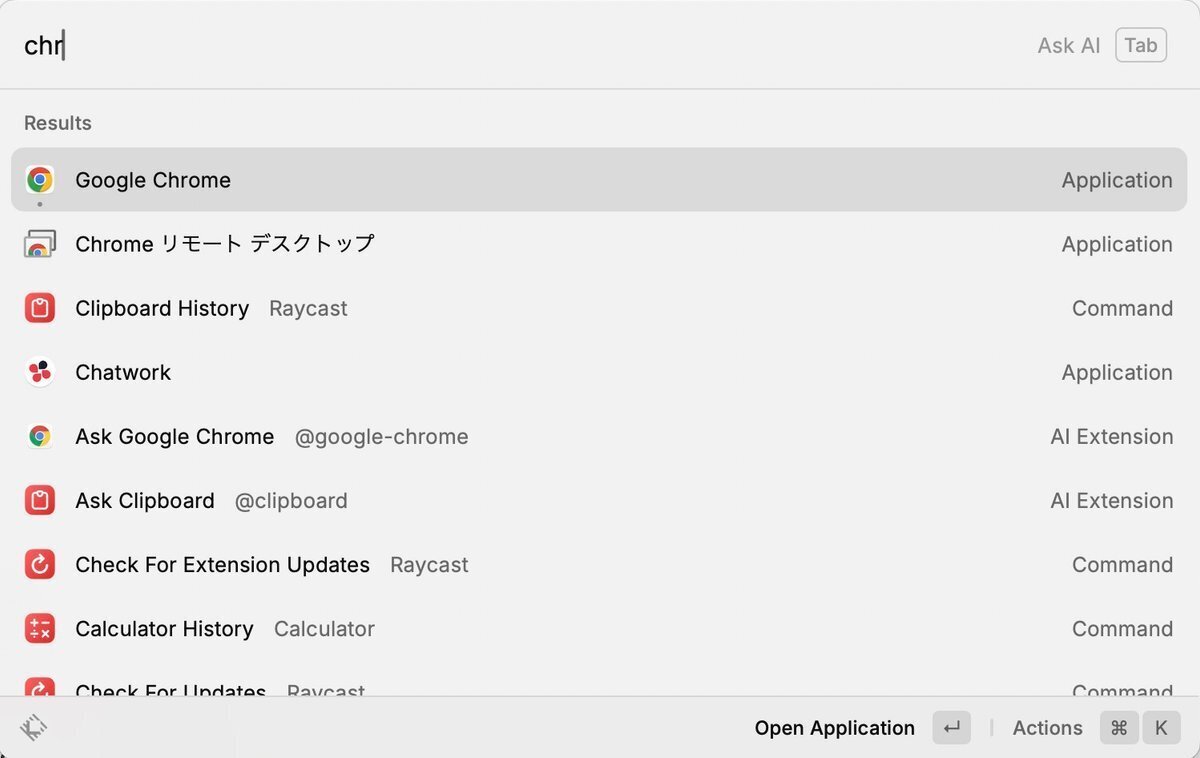The width and height of the screenshot is (1200, 758).
Task: Click the Raycast logo in bottom bar
Action: click(33, 727)
